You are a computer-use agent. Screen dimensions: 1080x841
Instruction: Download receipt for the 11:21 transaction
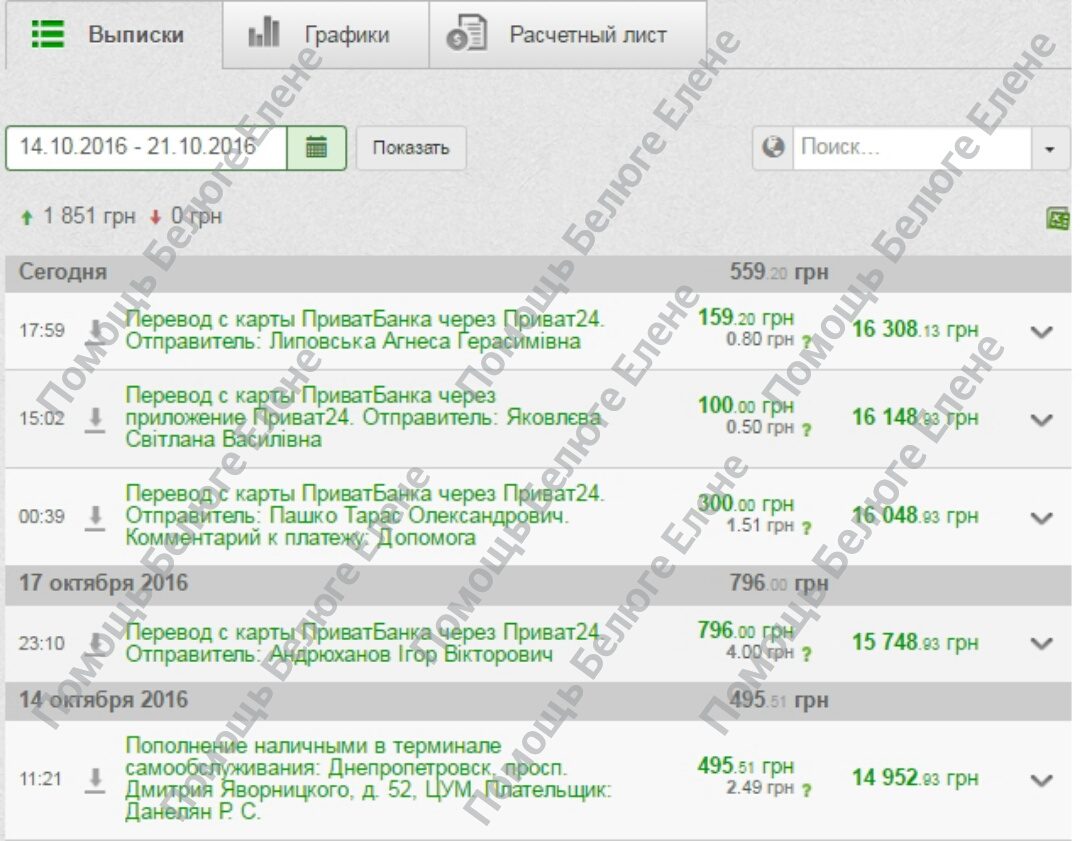point(96,780)
